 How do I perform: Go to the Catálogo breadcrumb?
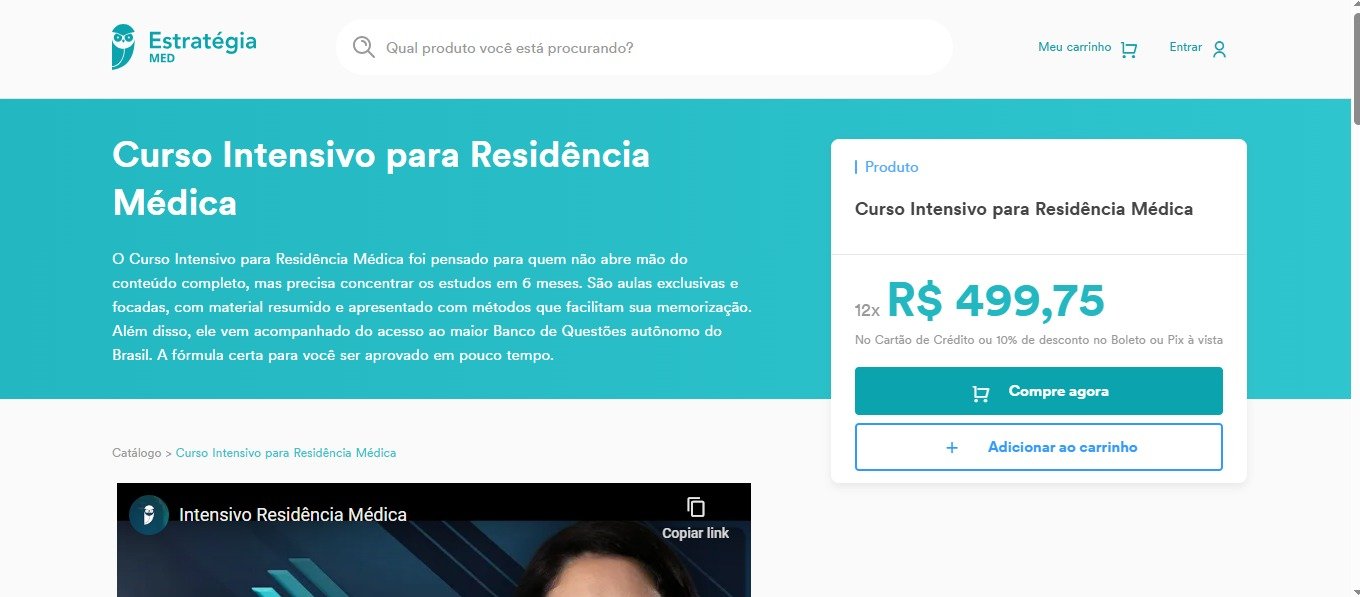(136, 453)
